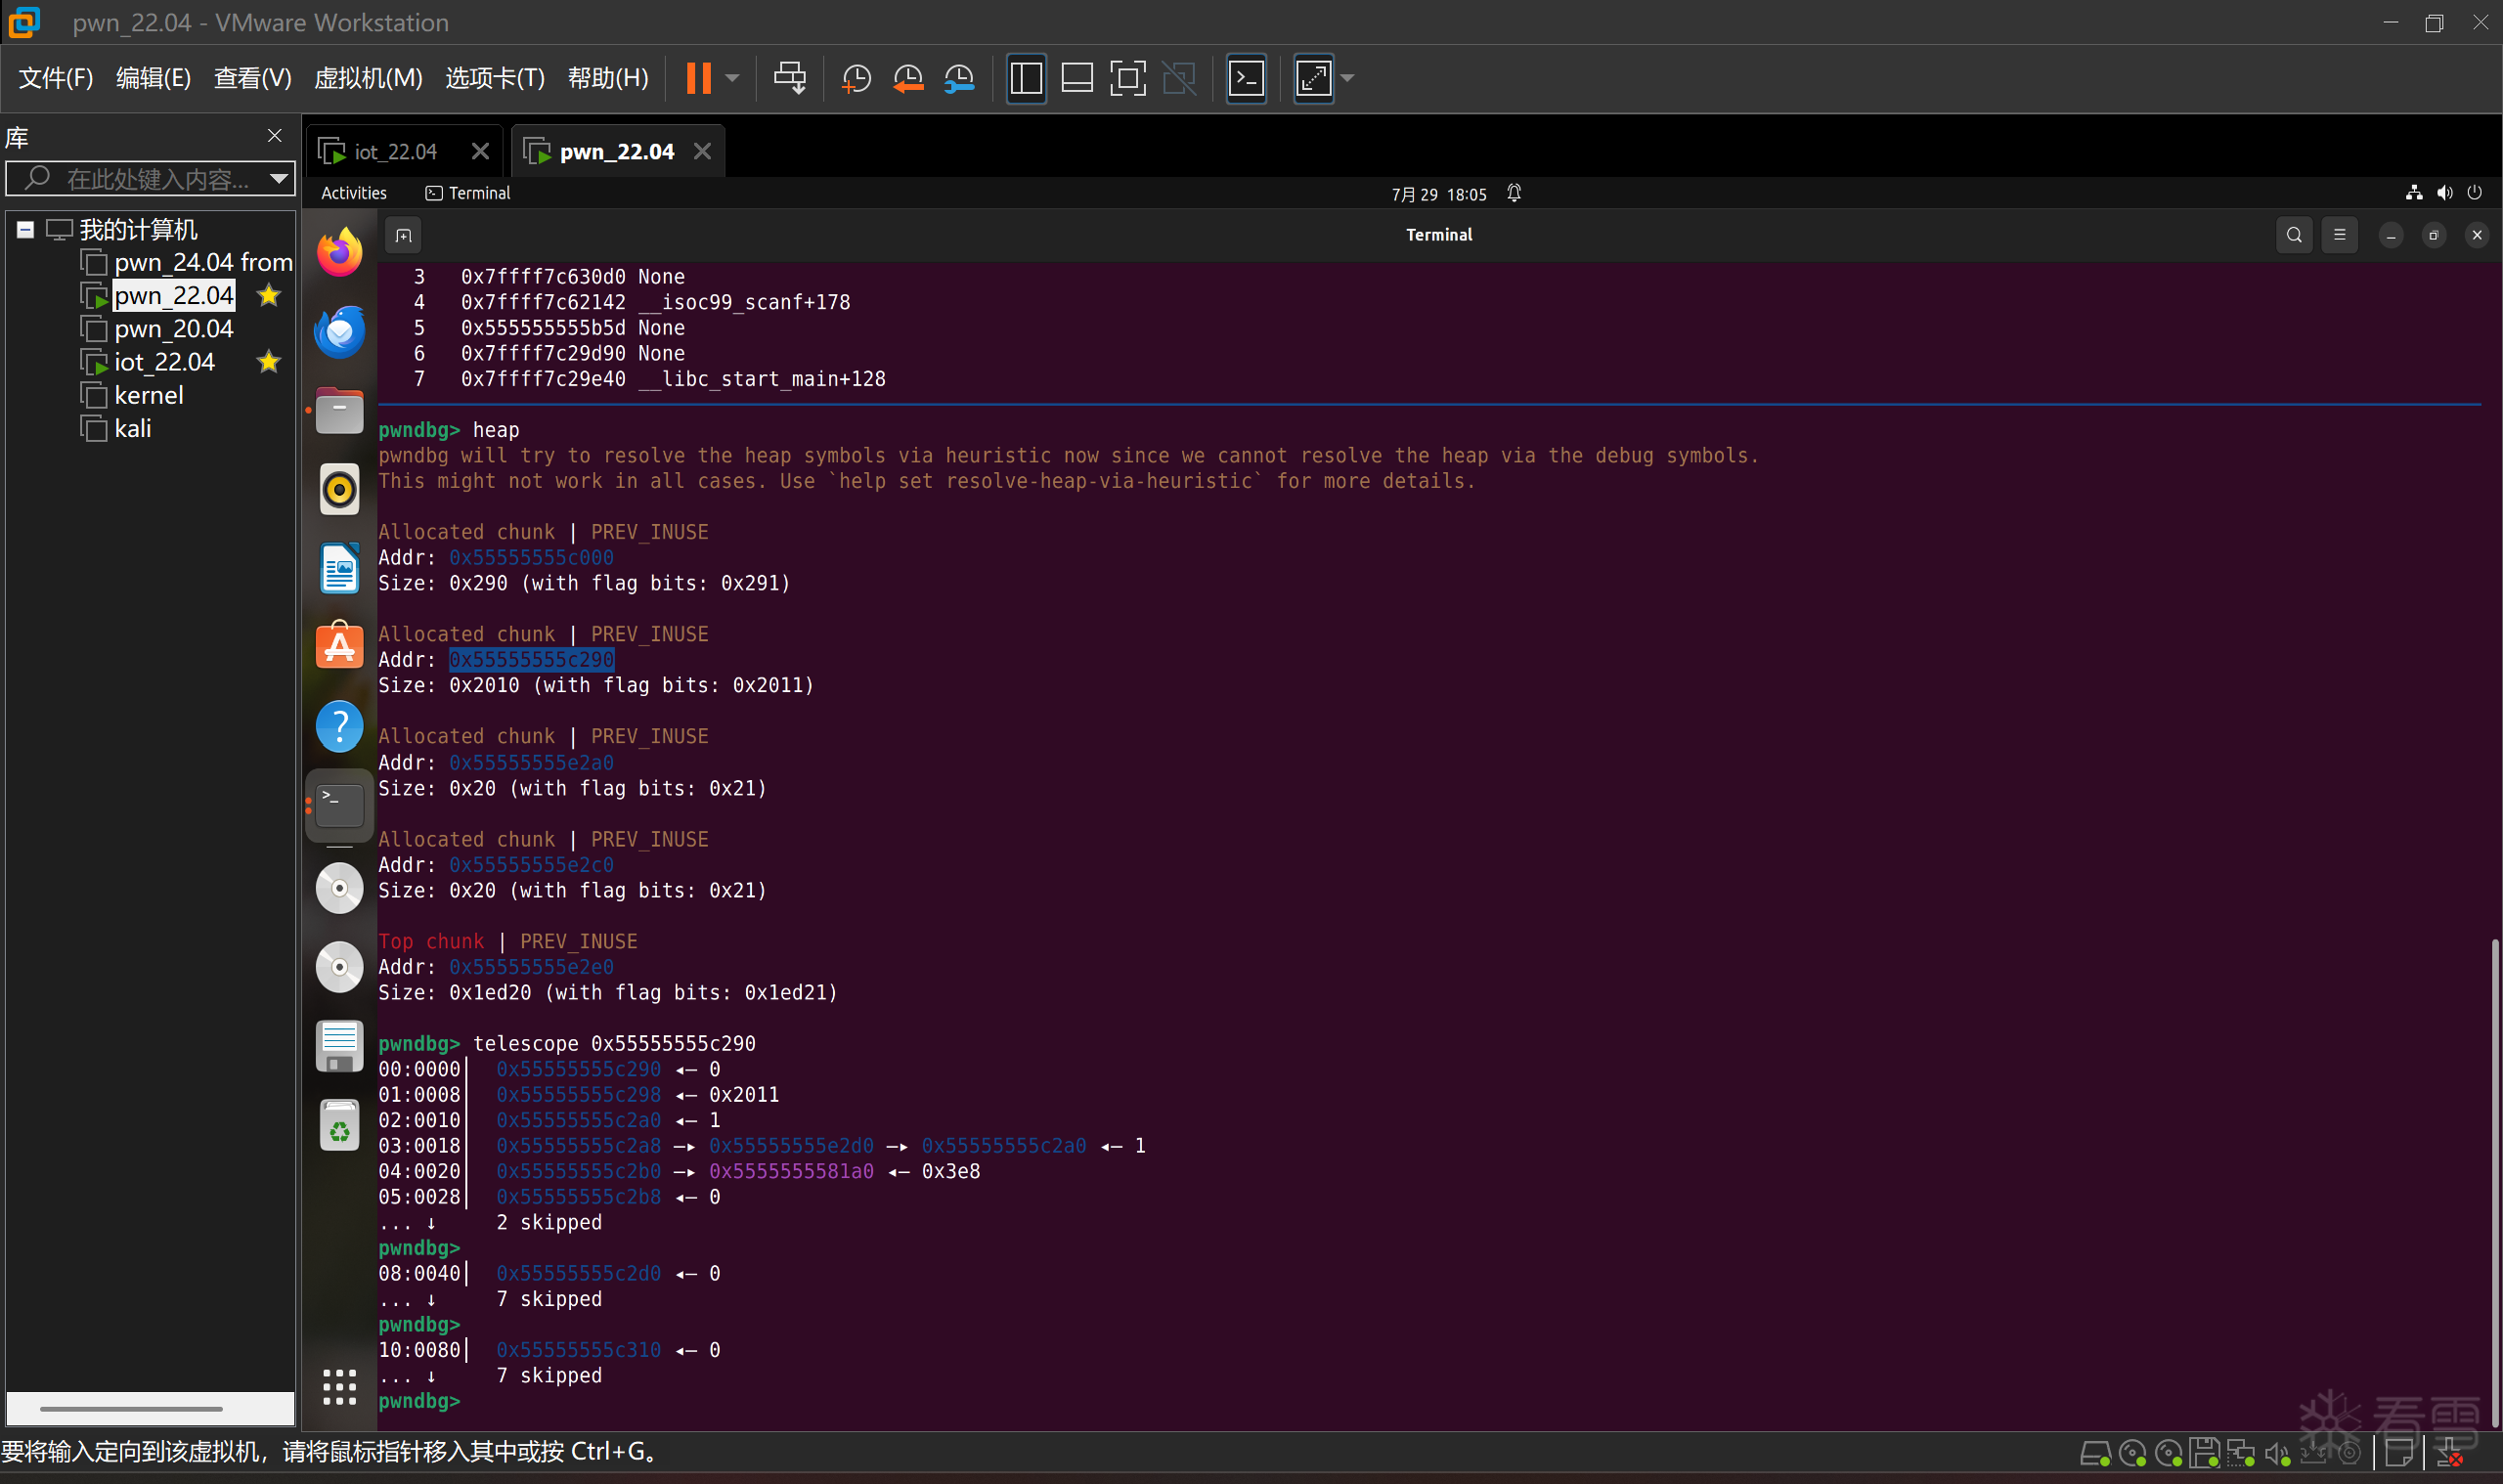Select kali in the library tree

tap(132, 429)
